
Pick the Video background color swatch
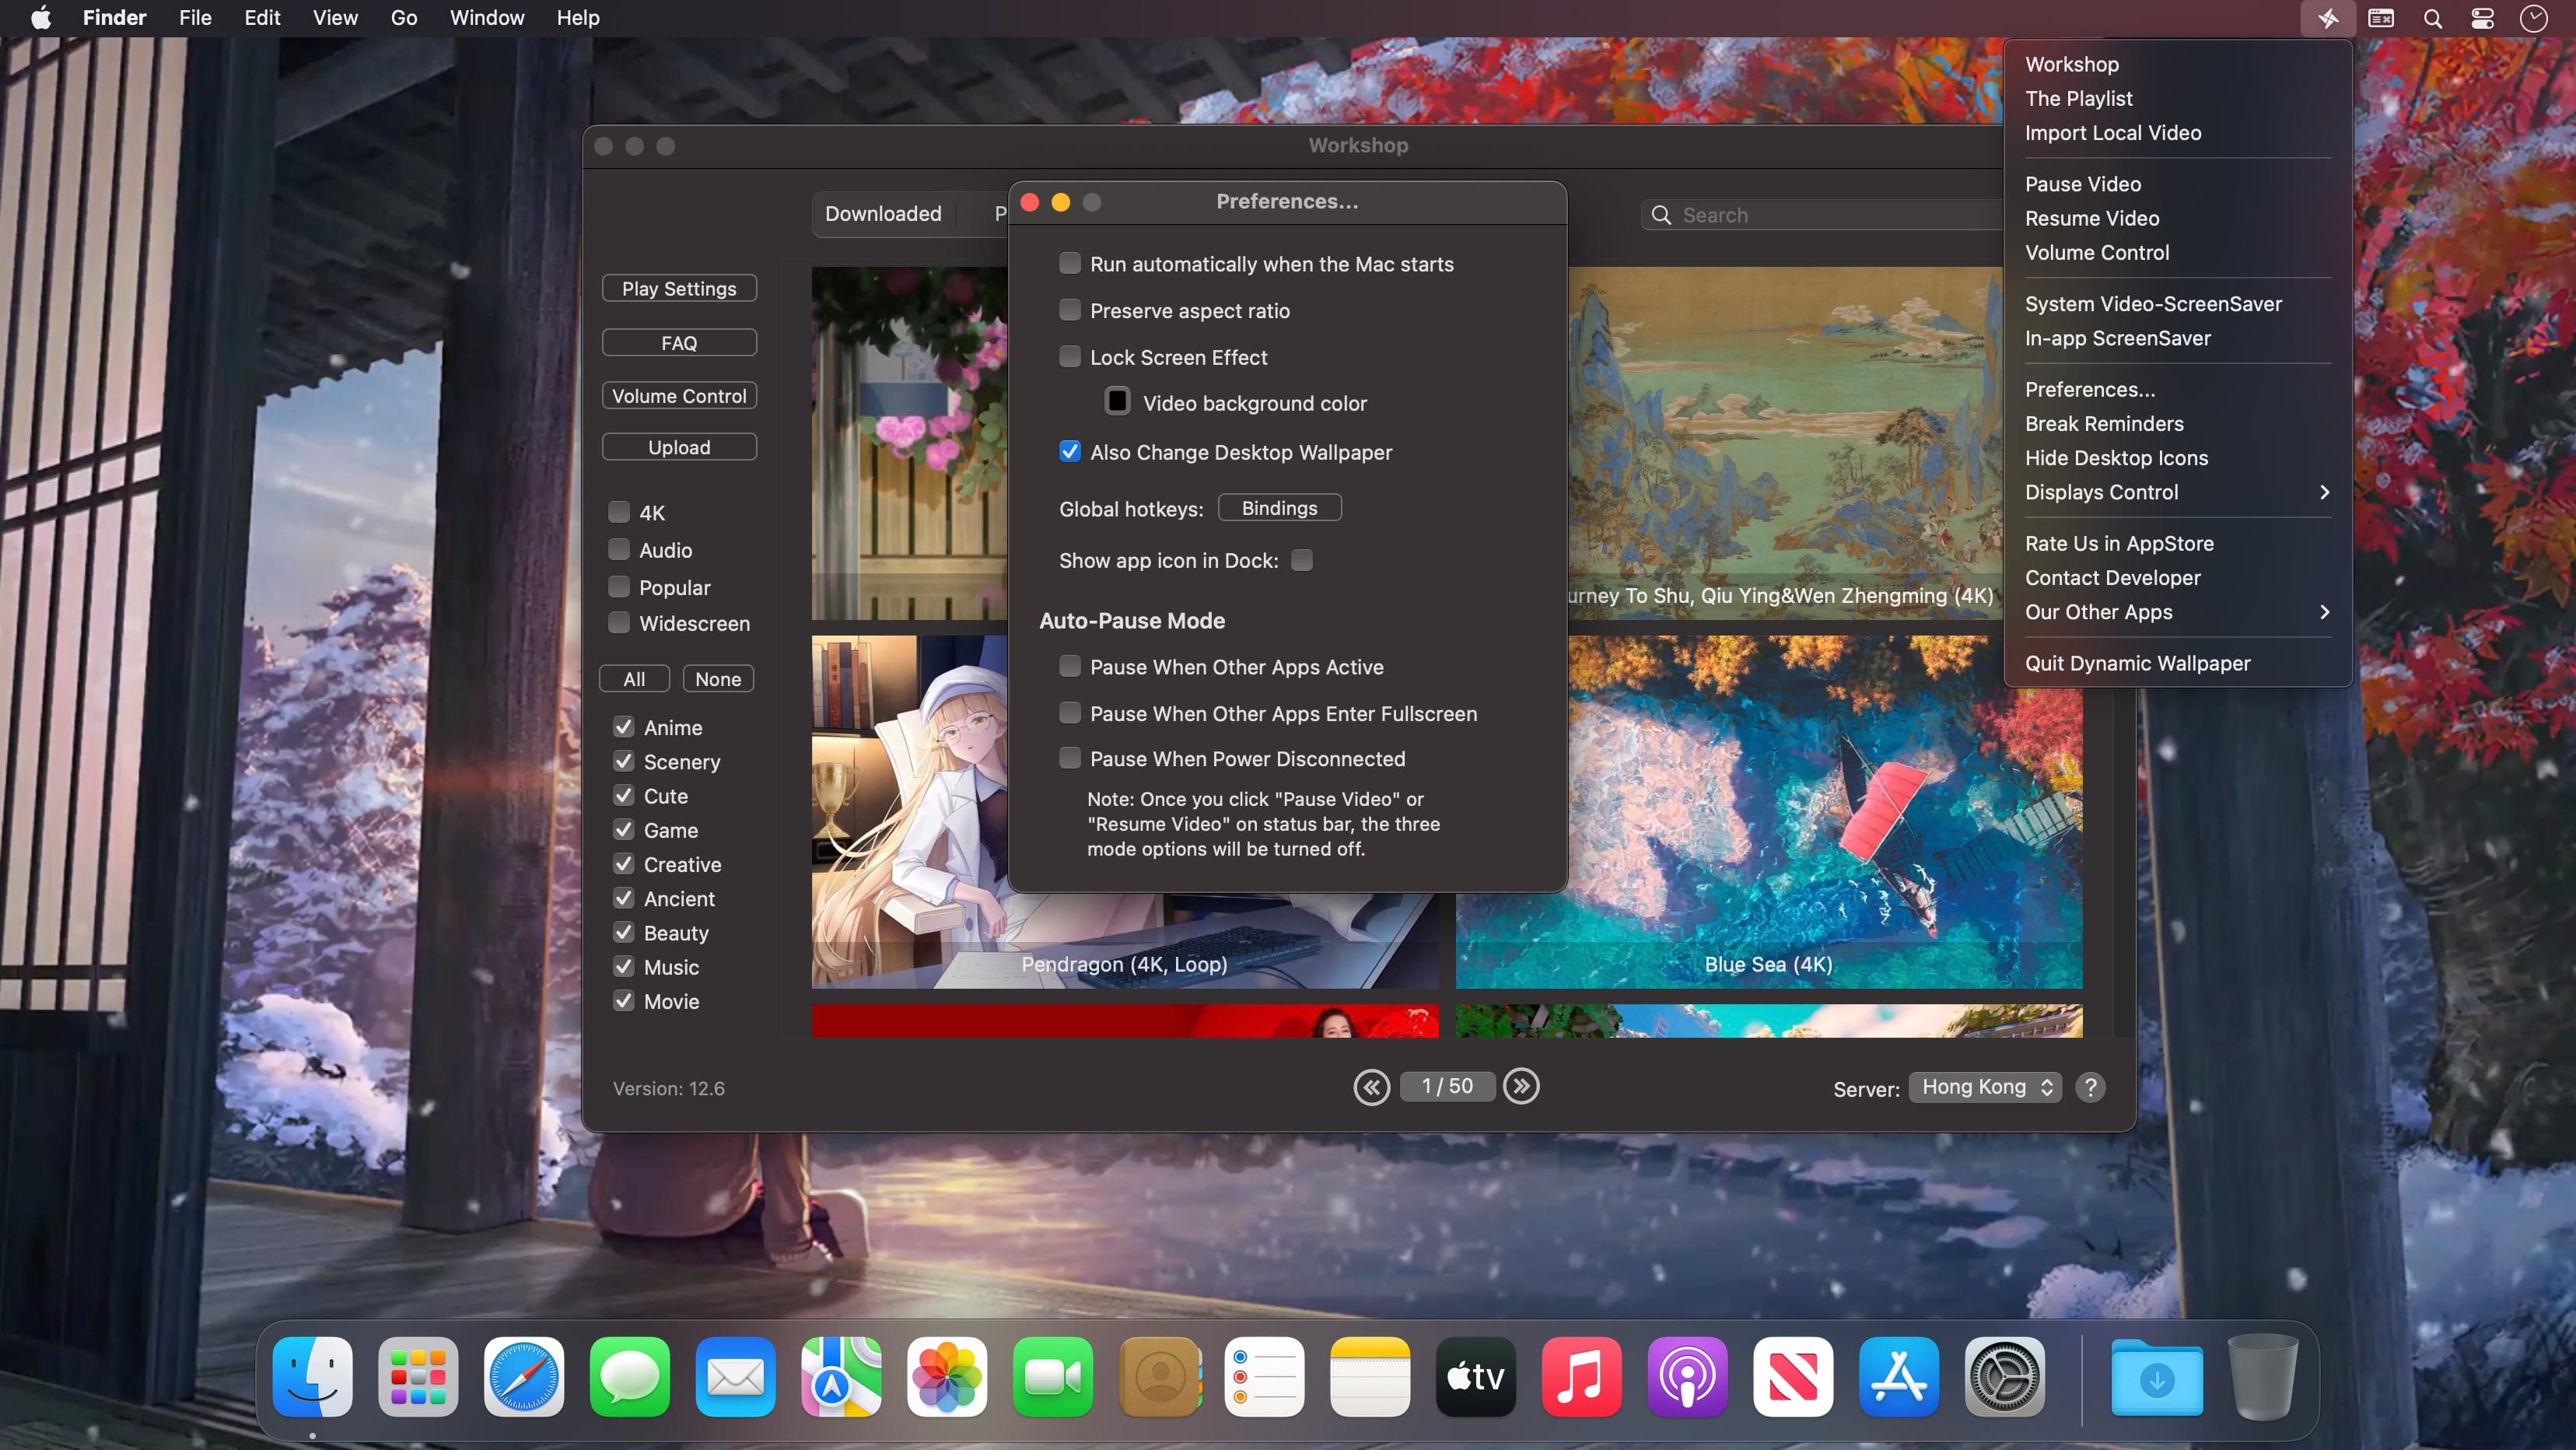(x=1118, y=402)
